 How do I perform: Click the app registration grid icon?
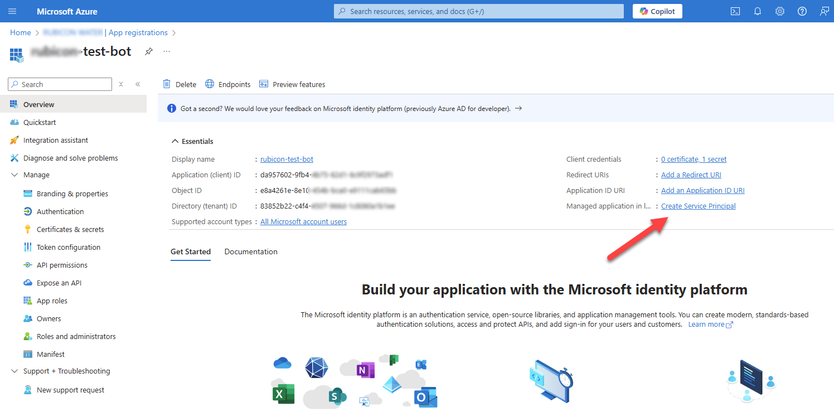(16, 54)
